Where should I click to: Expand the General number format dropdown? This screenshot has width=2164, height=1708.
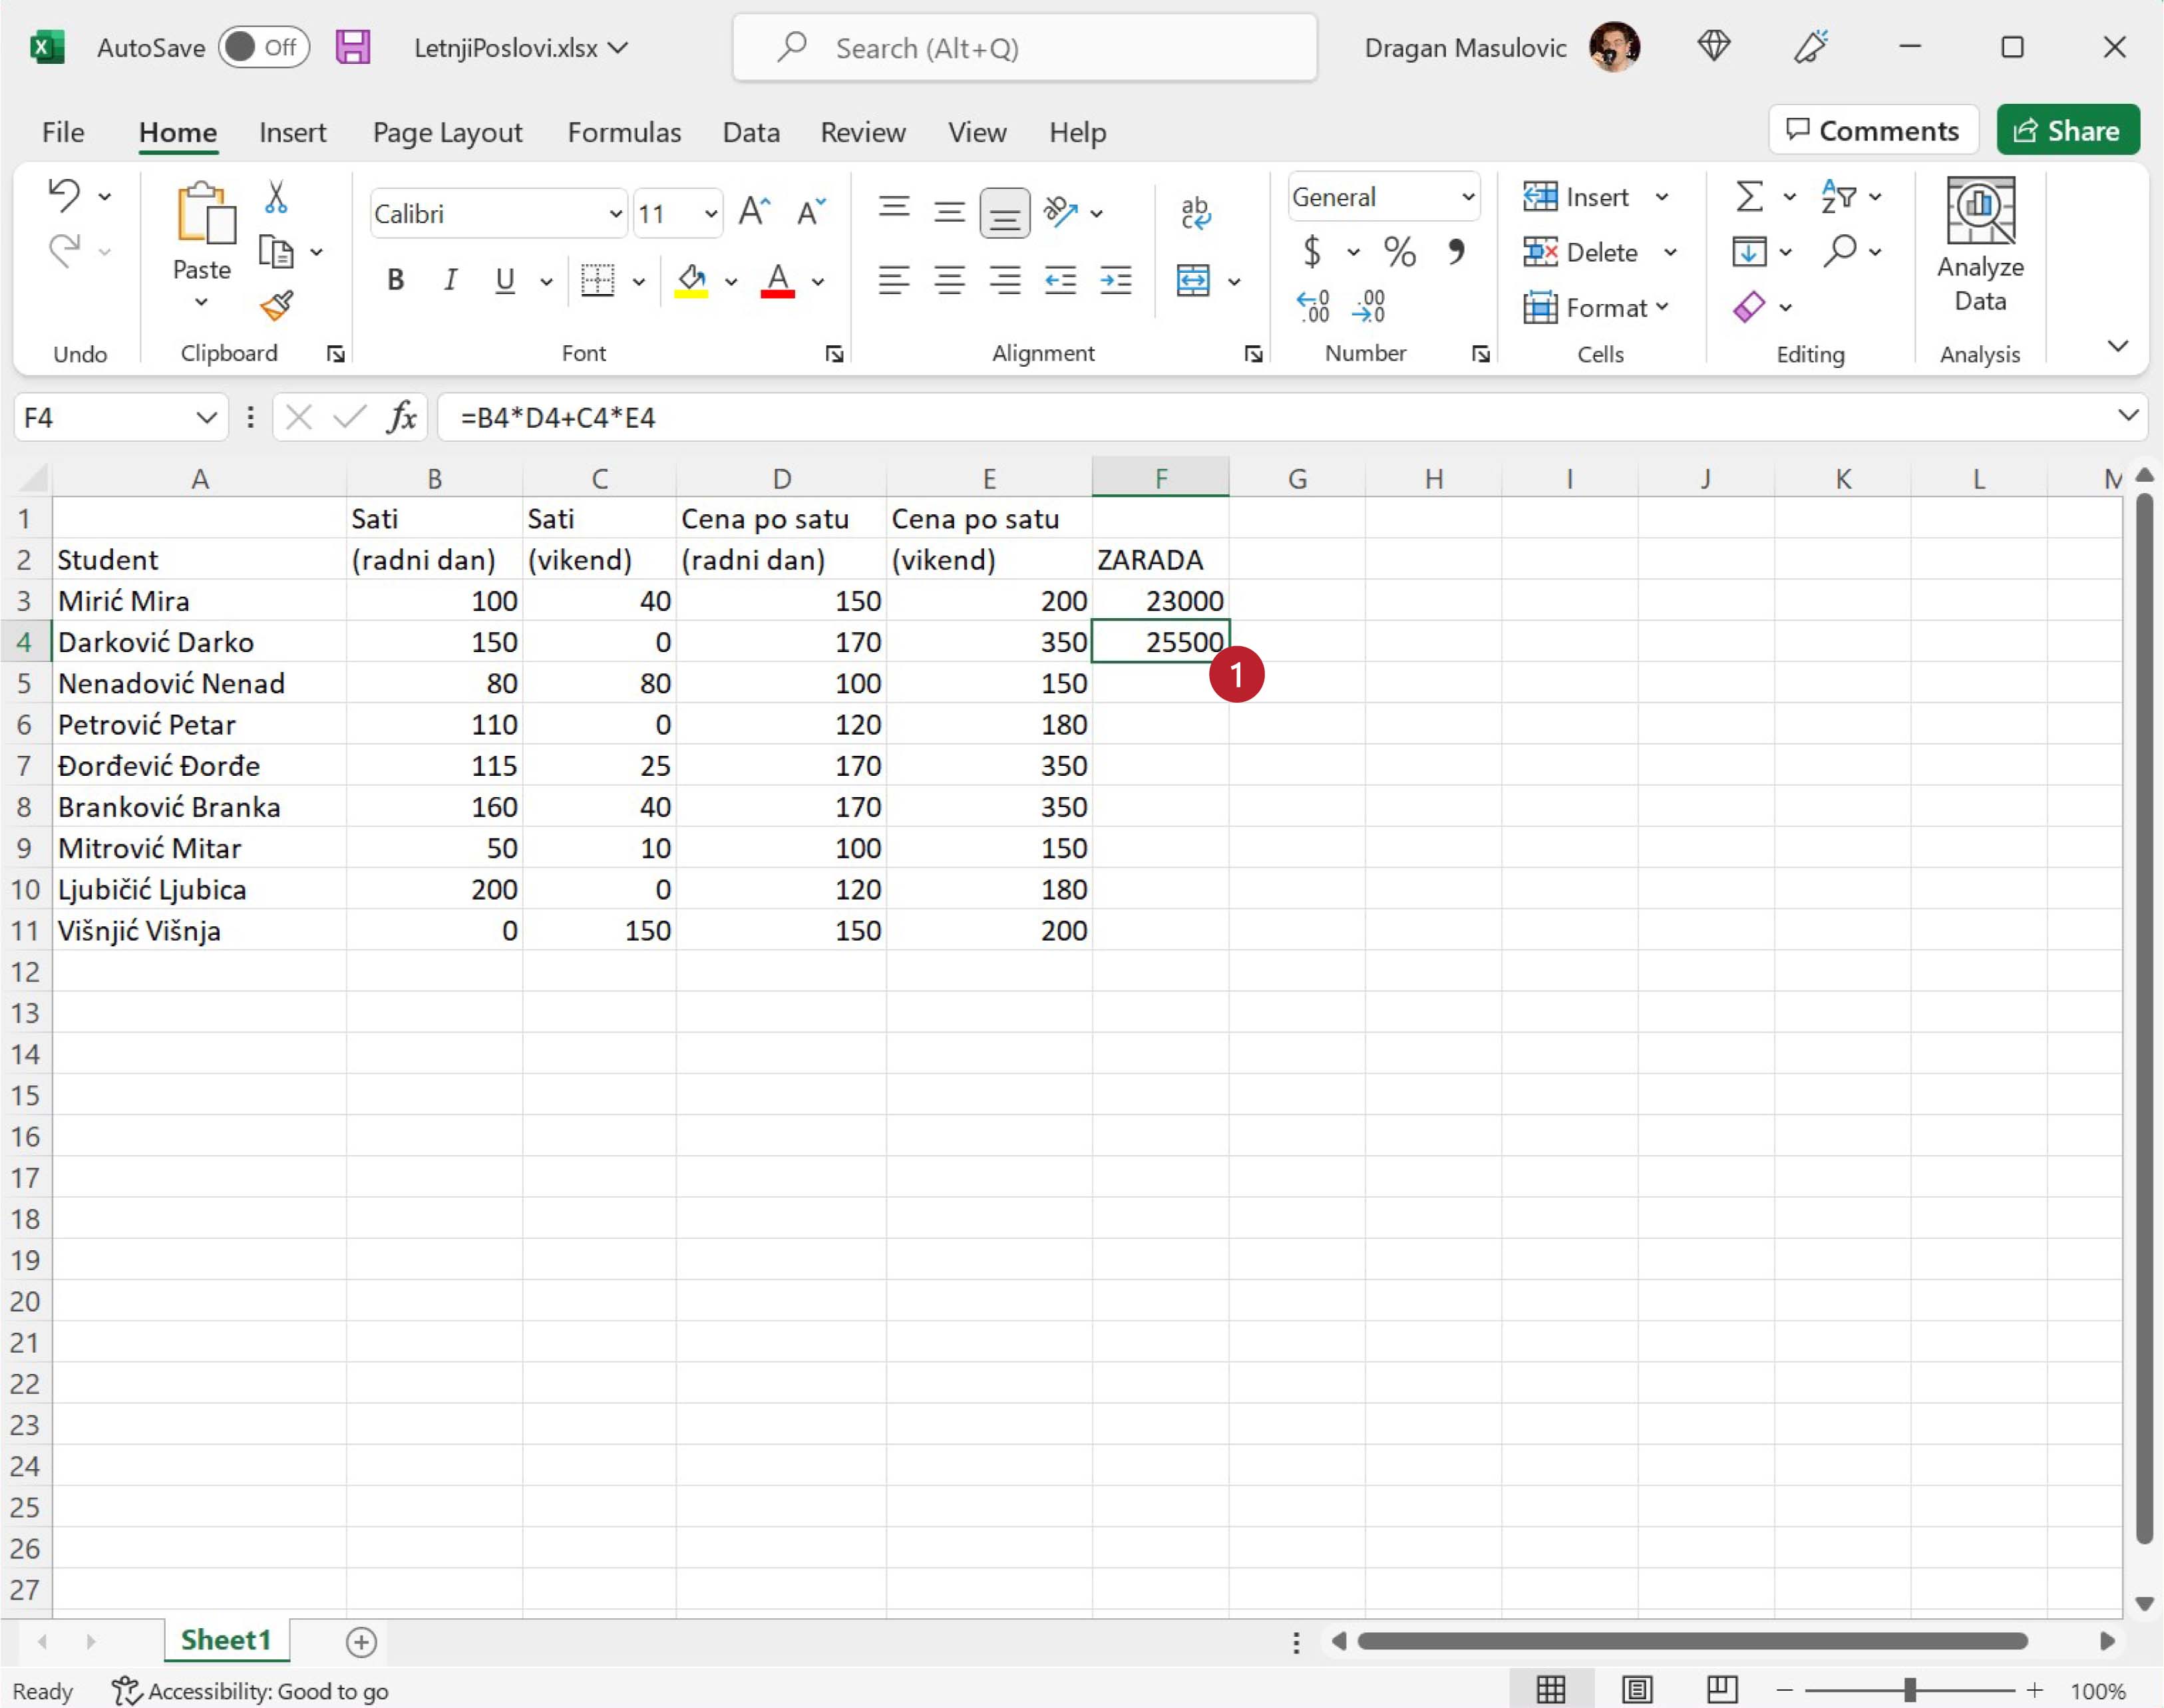pyautogui.click(x=1467, y=197)
